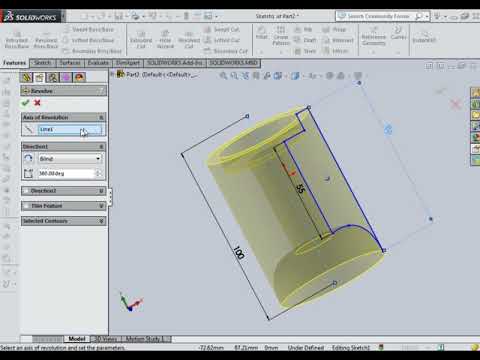Switch to the Surfaces tab

(70, 63)
